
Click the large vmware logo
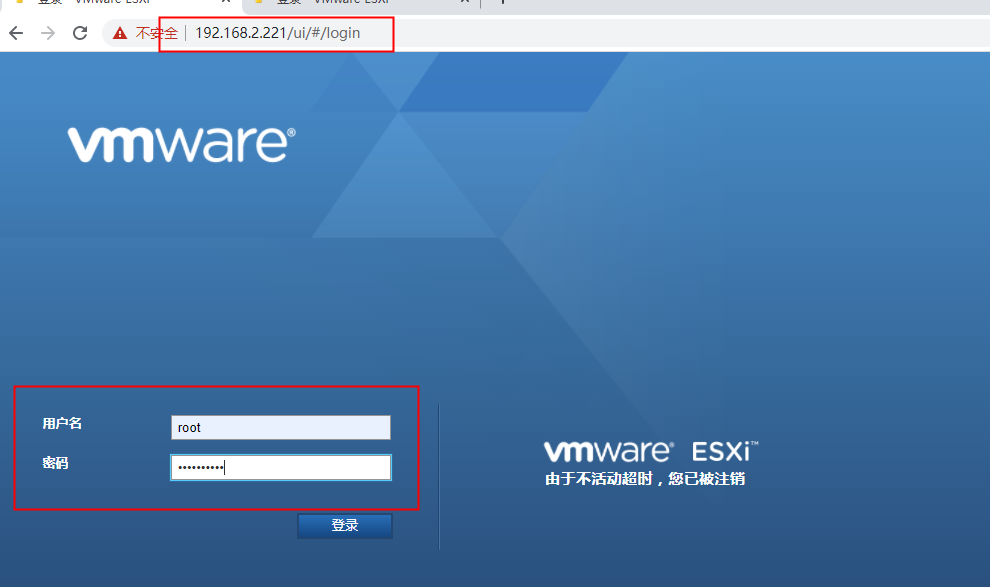[x=182, y=145]
